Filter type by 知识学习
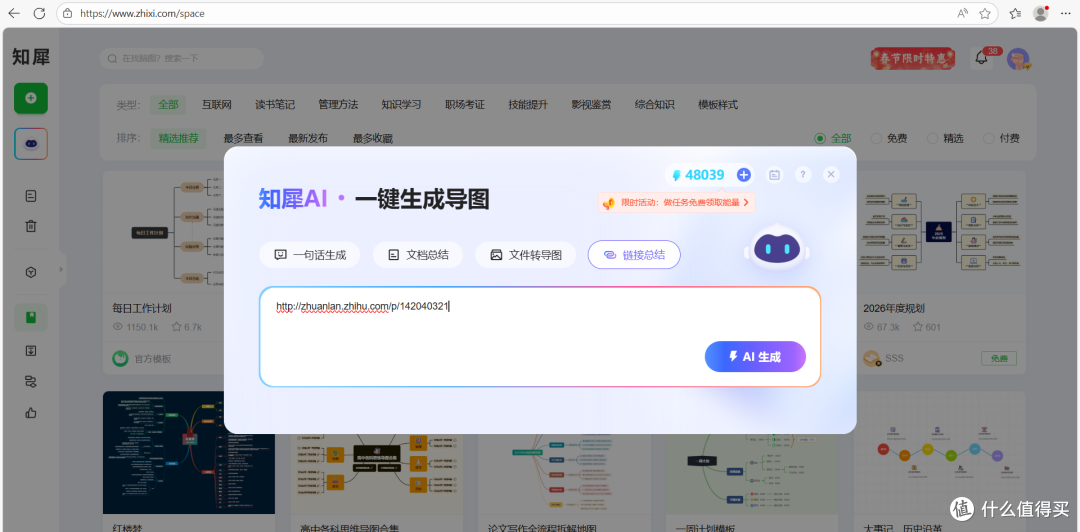Image resolution: width=1080 pixels, height=532 pixels. click(402, 105)
